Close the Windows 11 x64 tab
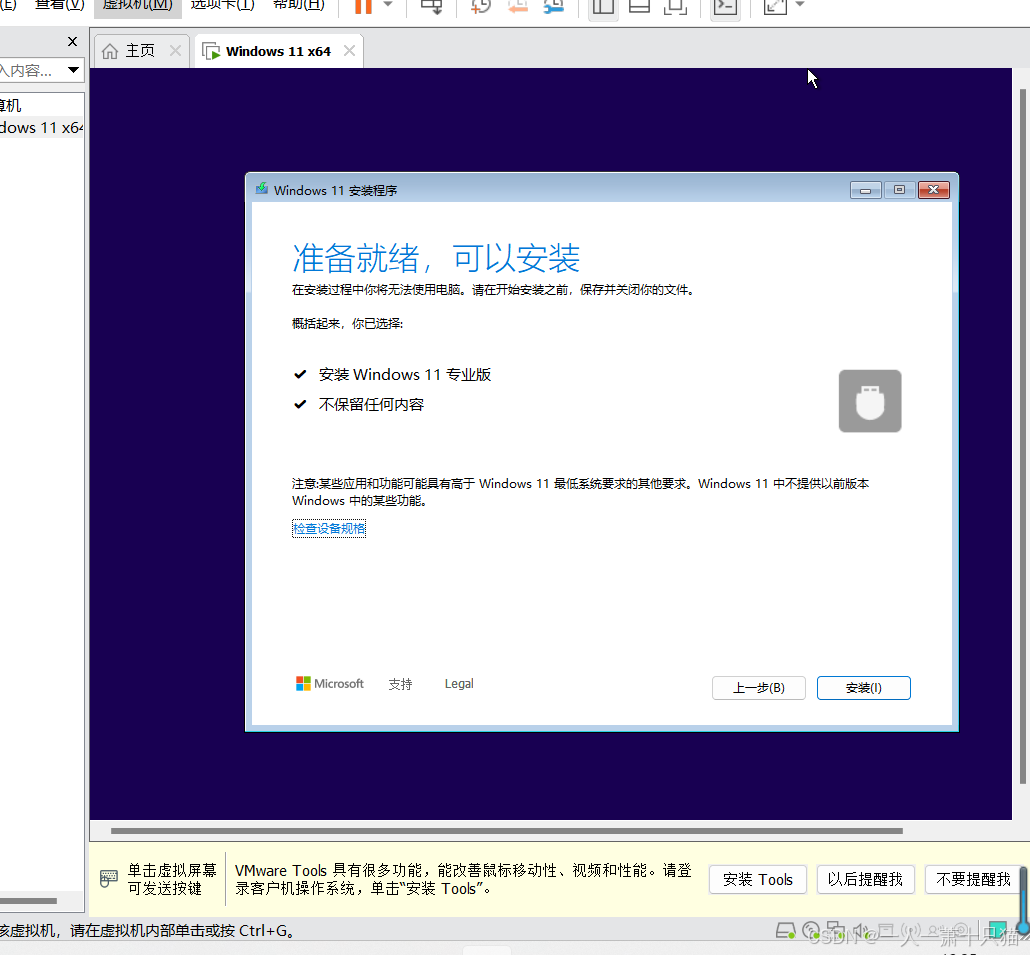The image size is (1030, 955). point(349,51)
